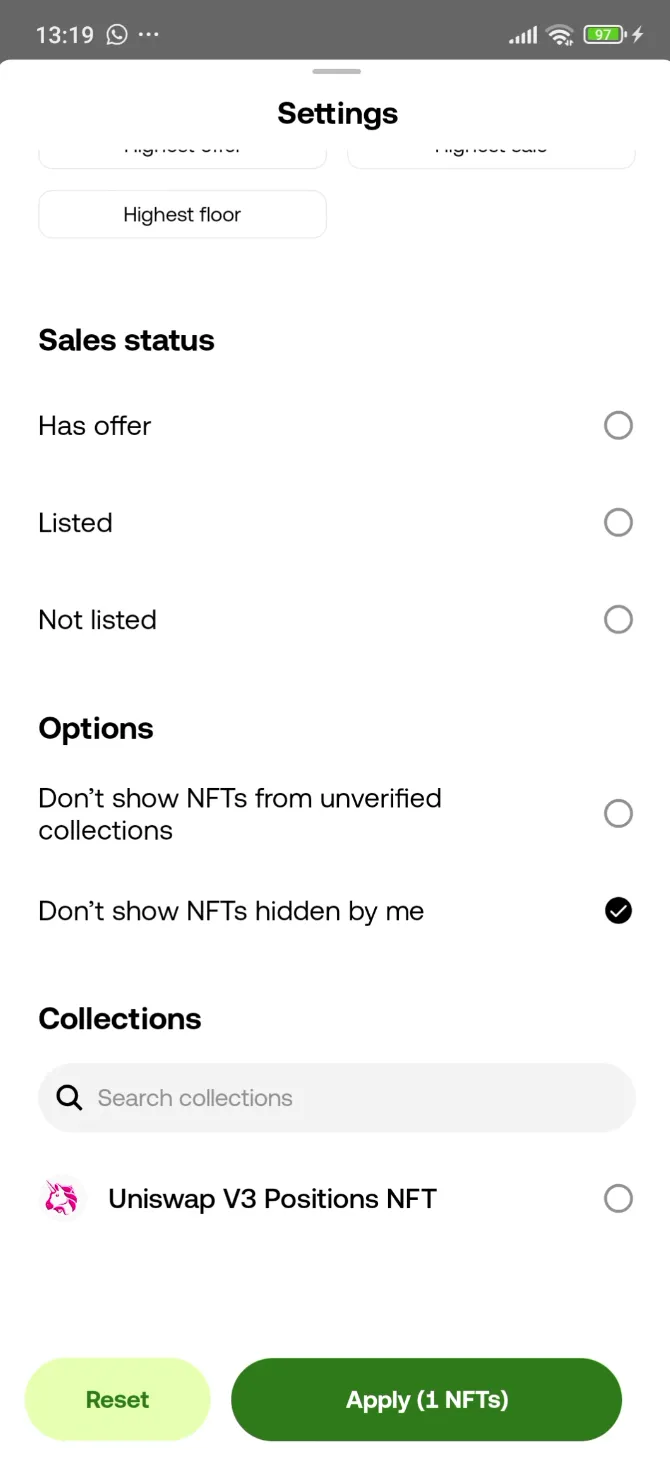Enable hiding NFTs from unverified collections

[x=618, y=814]
